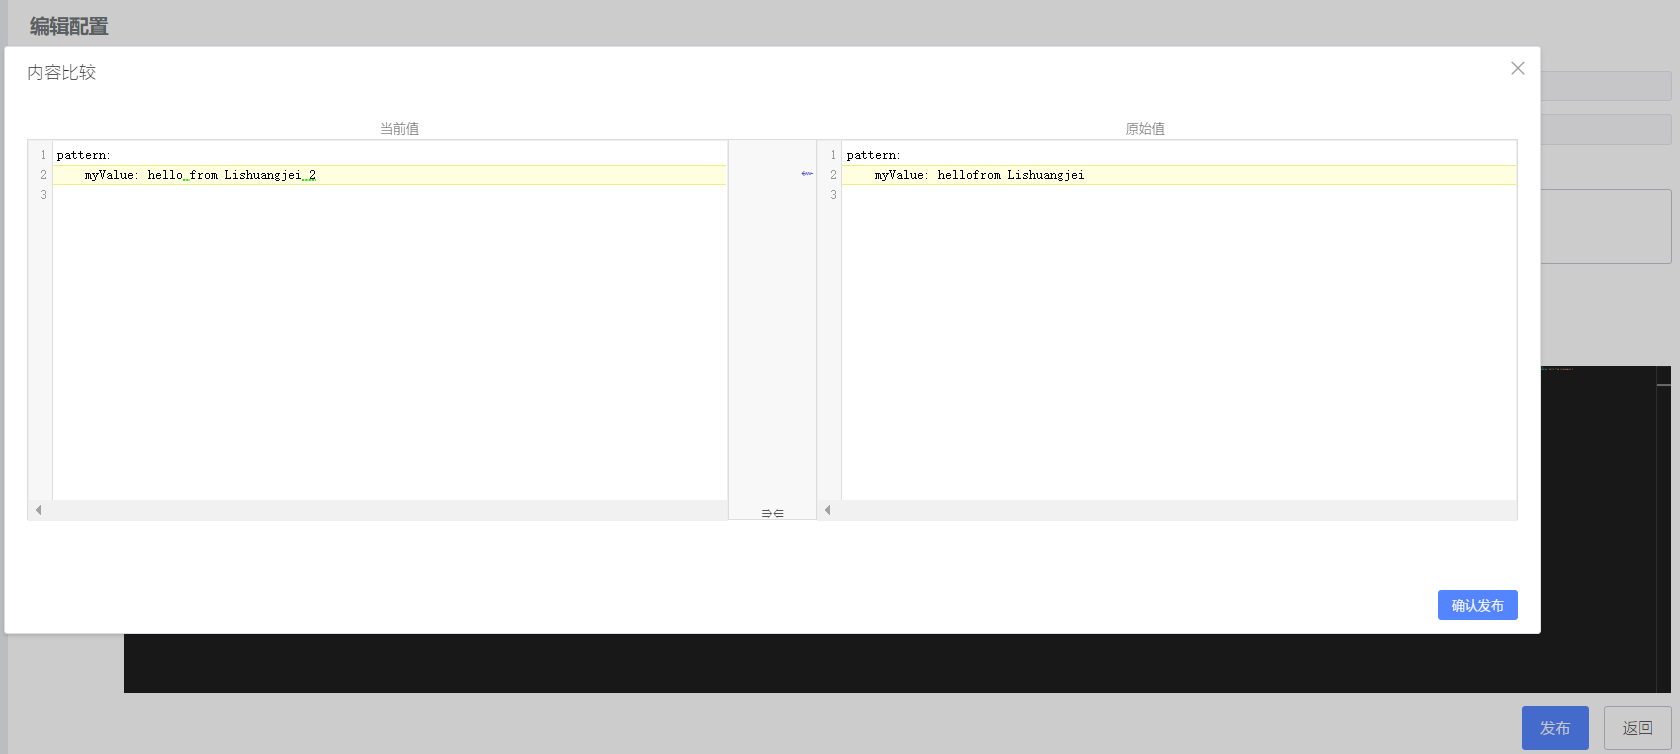Click the 'pattern:' line in 当前值 editor
The image size is (1680, 754).
[x=390, y=155]
